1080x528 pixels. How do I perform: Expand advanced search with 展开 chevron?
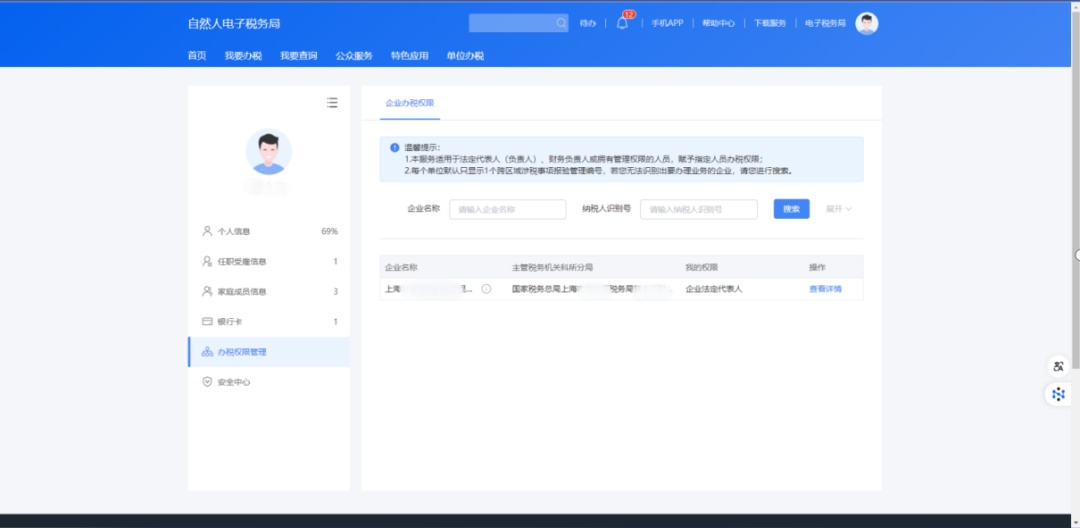click(x=838, y=209)
